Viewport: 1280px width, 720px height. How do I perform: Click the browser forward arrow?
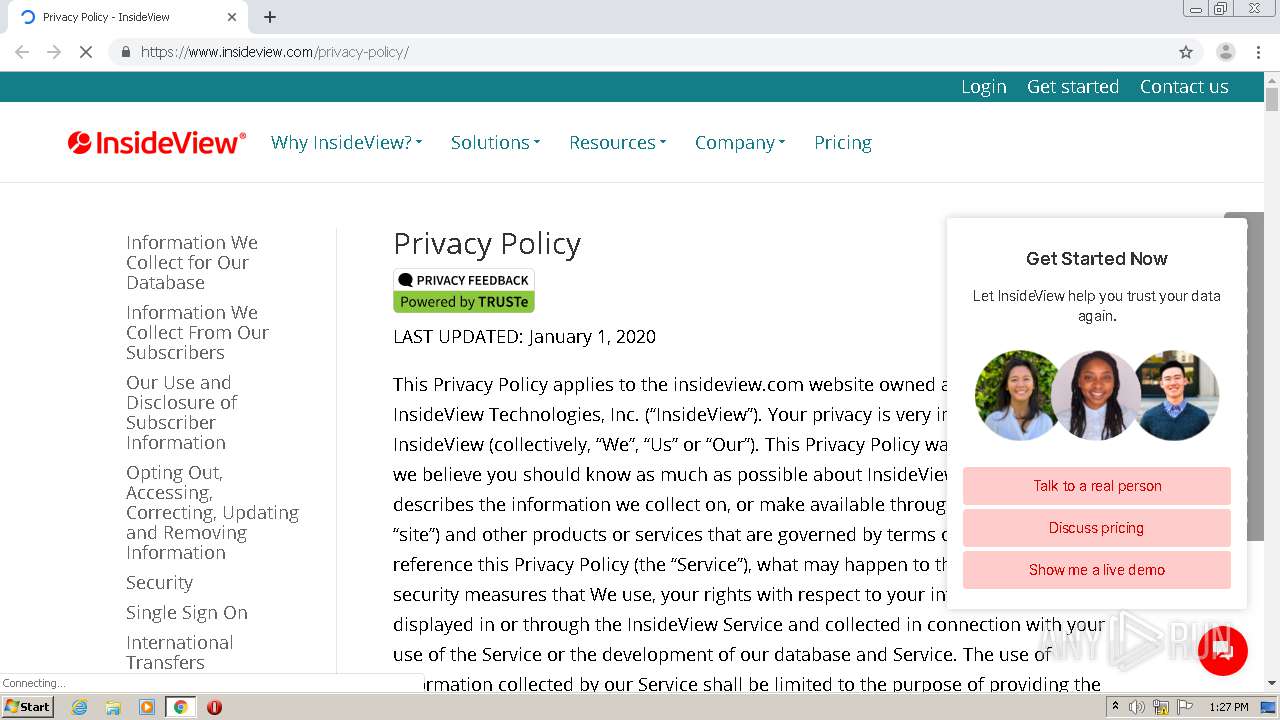click(x=54, y=52)
